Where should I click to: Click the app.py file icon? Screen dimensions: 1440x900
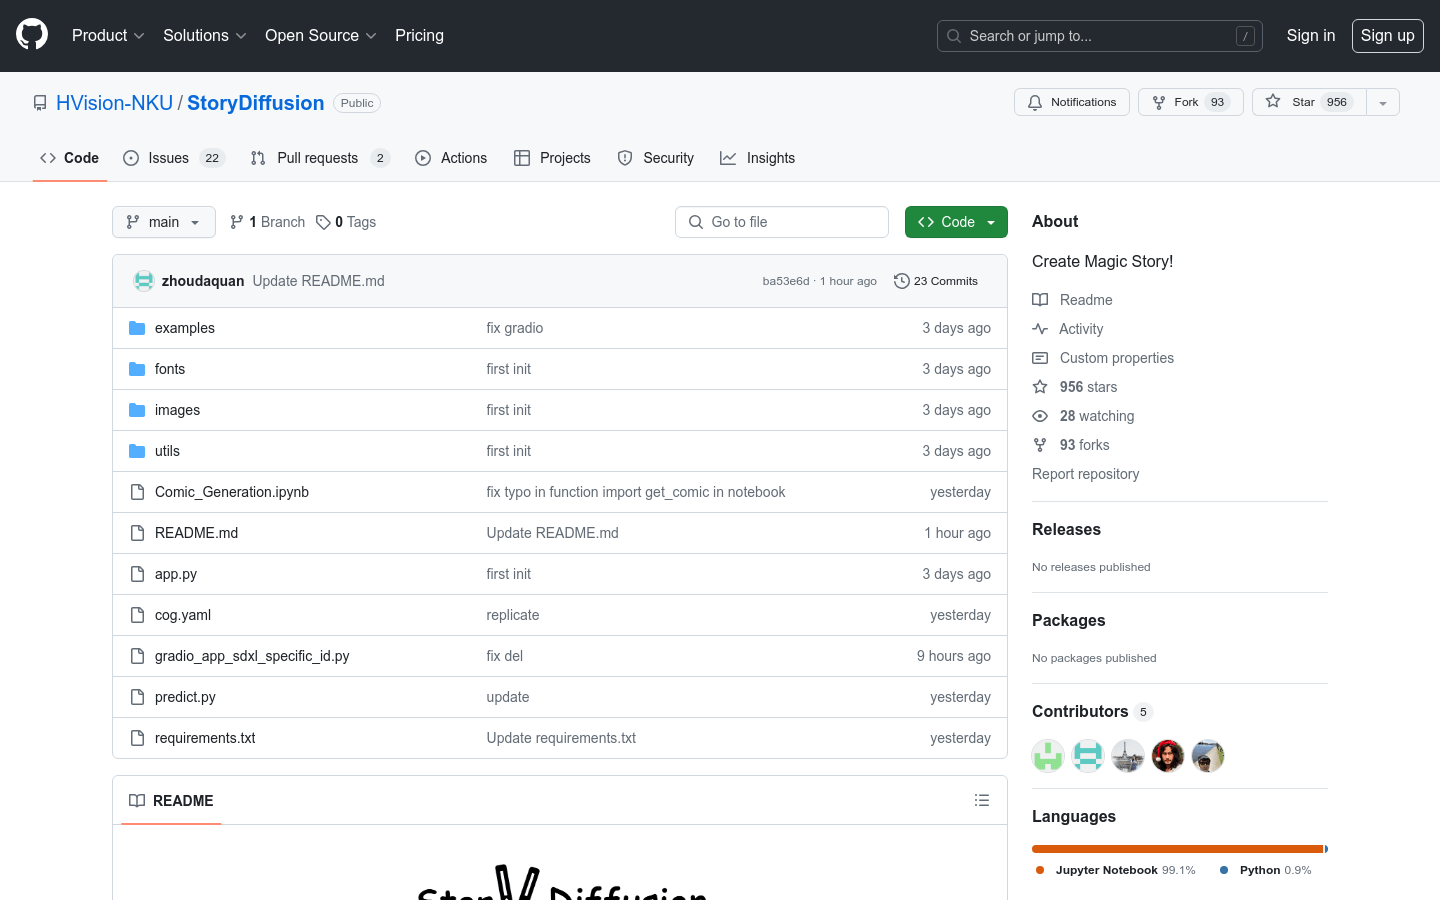[137, 574]
